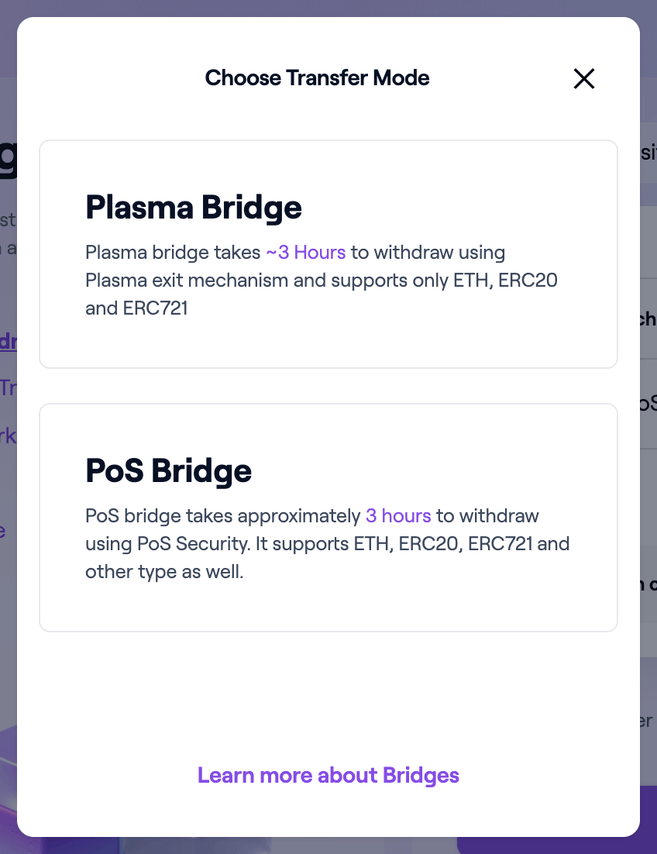Select the Plasma Bridge transfer option
657x854 pixels.
coord(328,254)
